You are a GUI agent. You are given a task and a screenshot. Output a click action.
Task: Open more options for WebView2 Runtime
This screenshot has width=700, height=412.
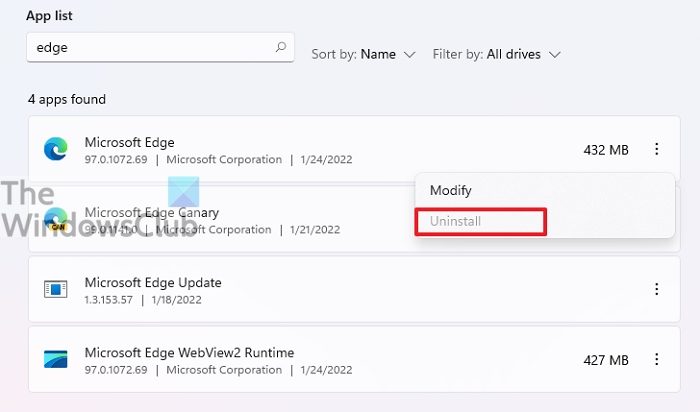[x=657, y=359]
